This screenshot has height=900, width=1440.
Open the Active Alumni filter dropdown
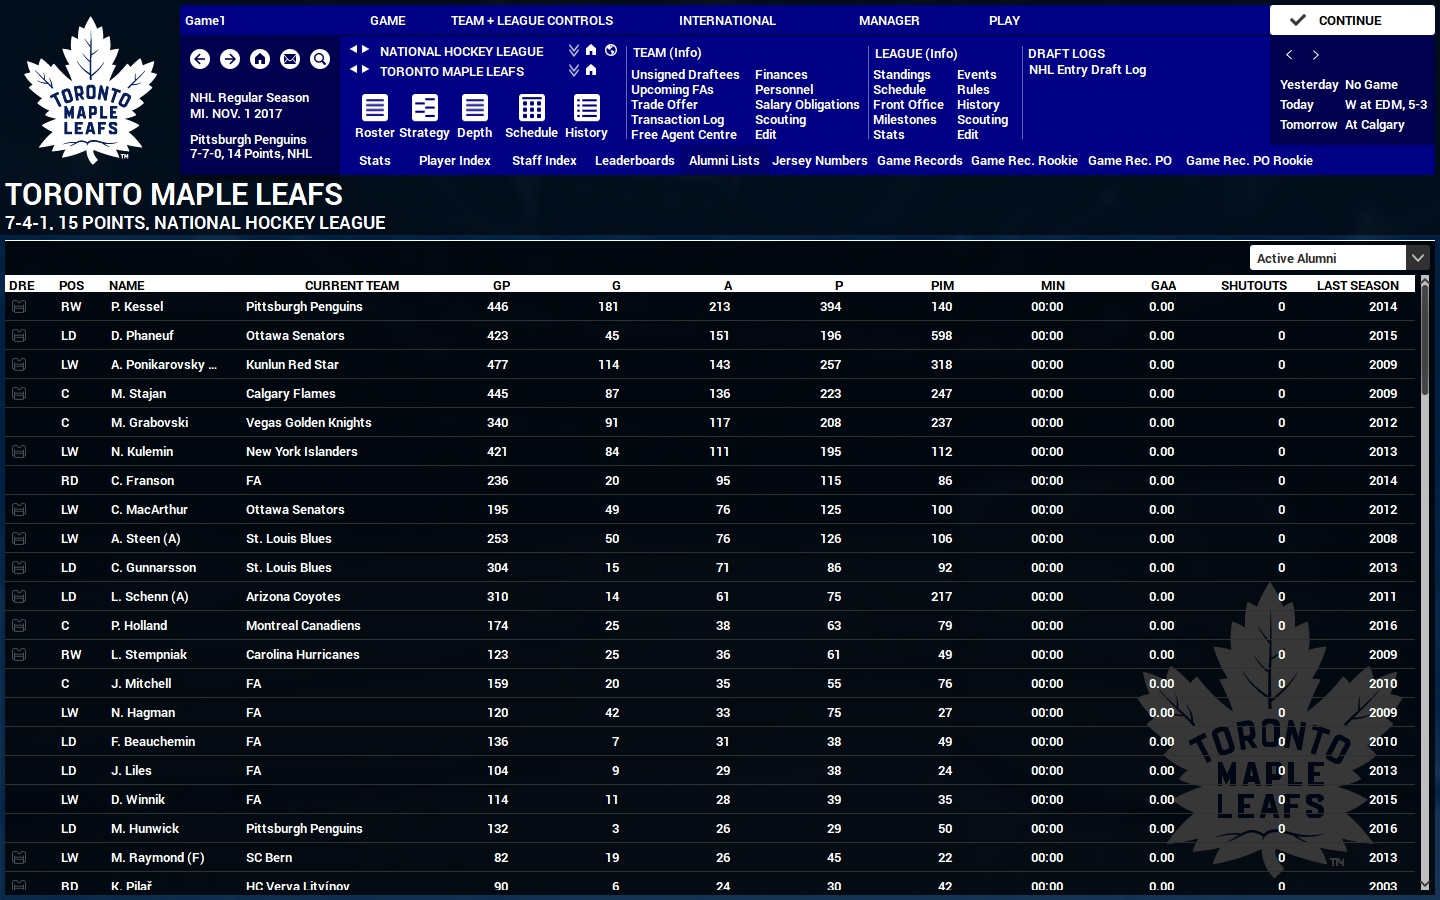[x=1418, y=257]
